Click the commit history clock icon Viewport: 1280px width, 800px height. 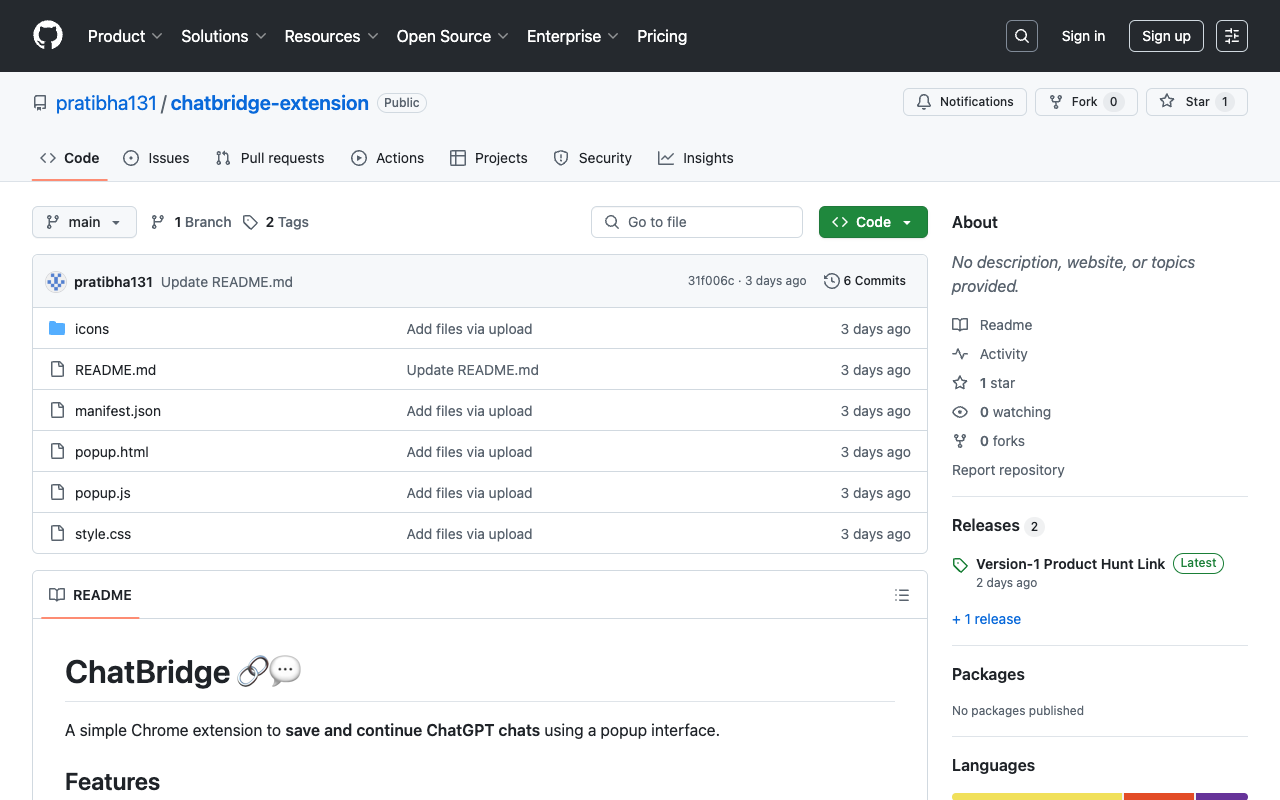[x=831, y=281]
